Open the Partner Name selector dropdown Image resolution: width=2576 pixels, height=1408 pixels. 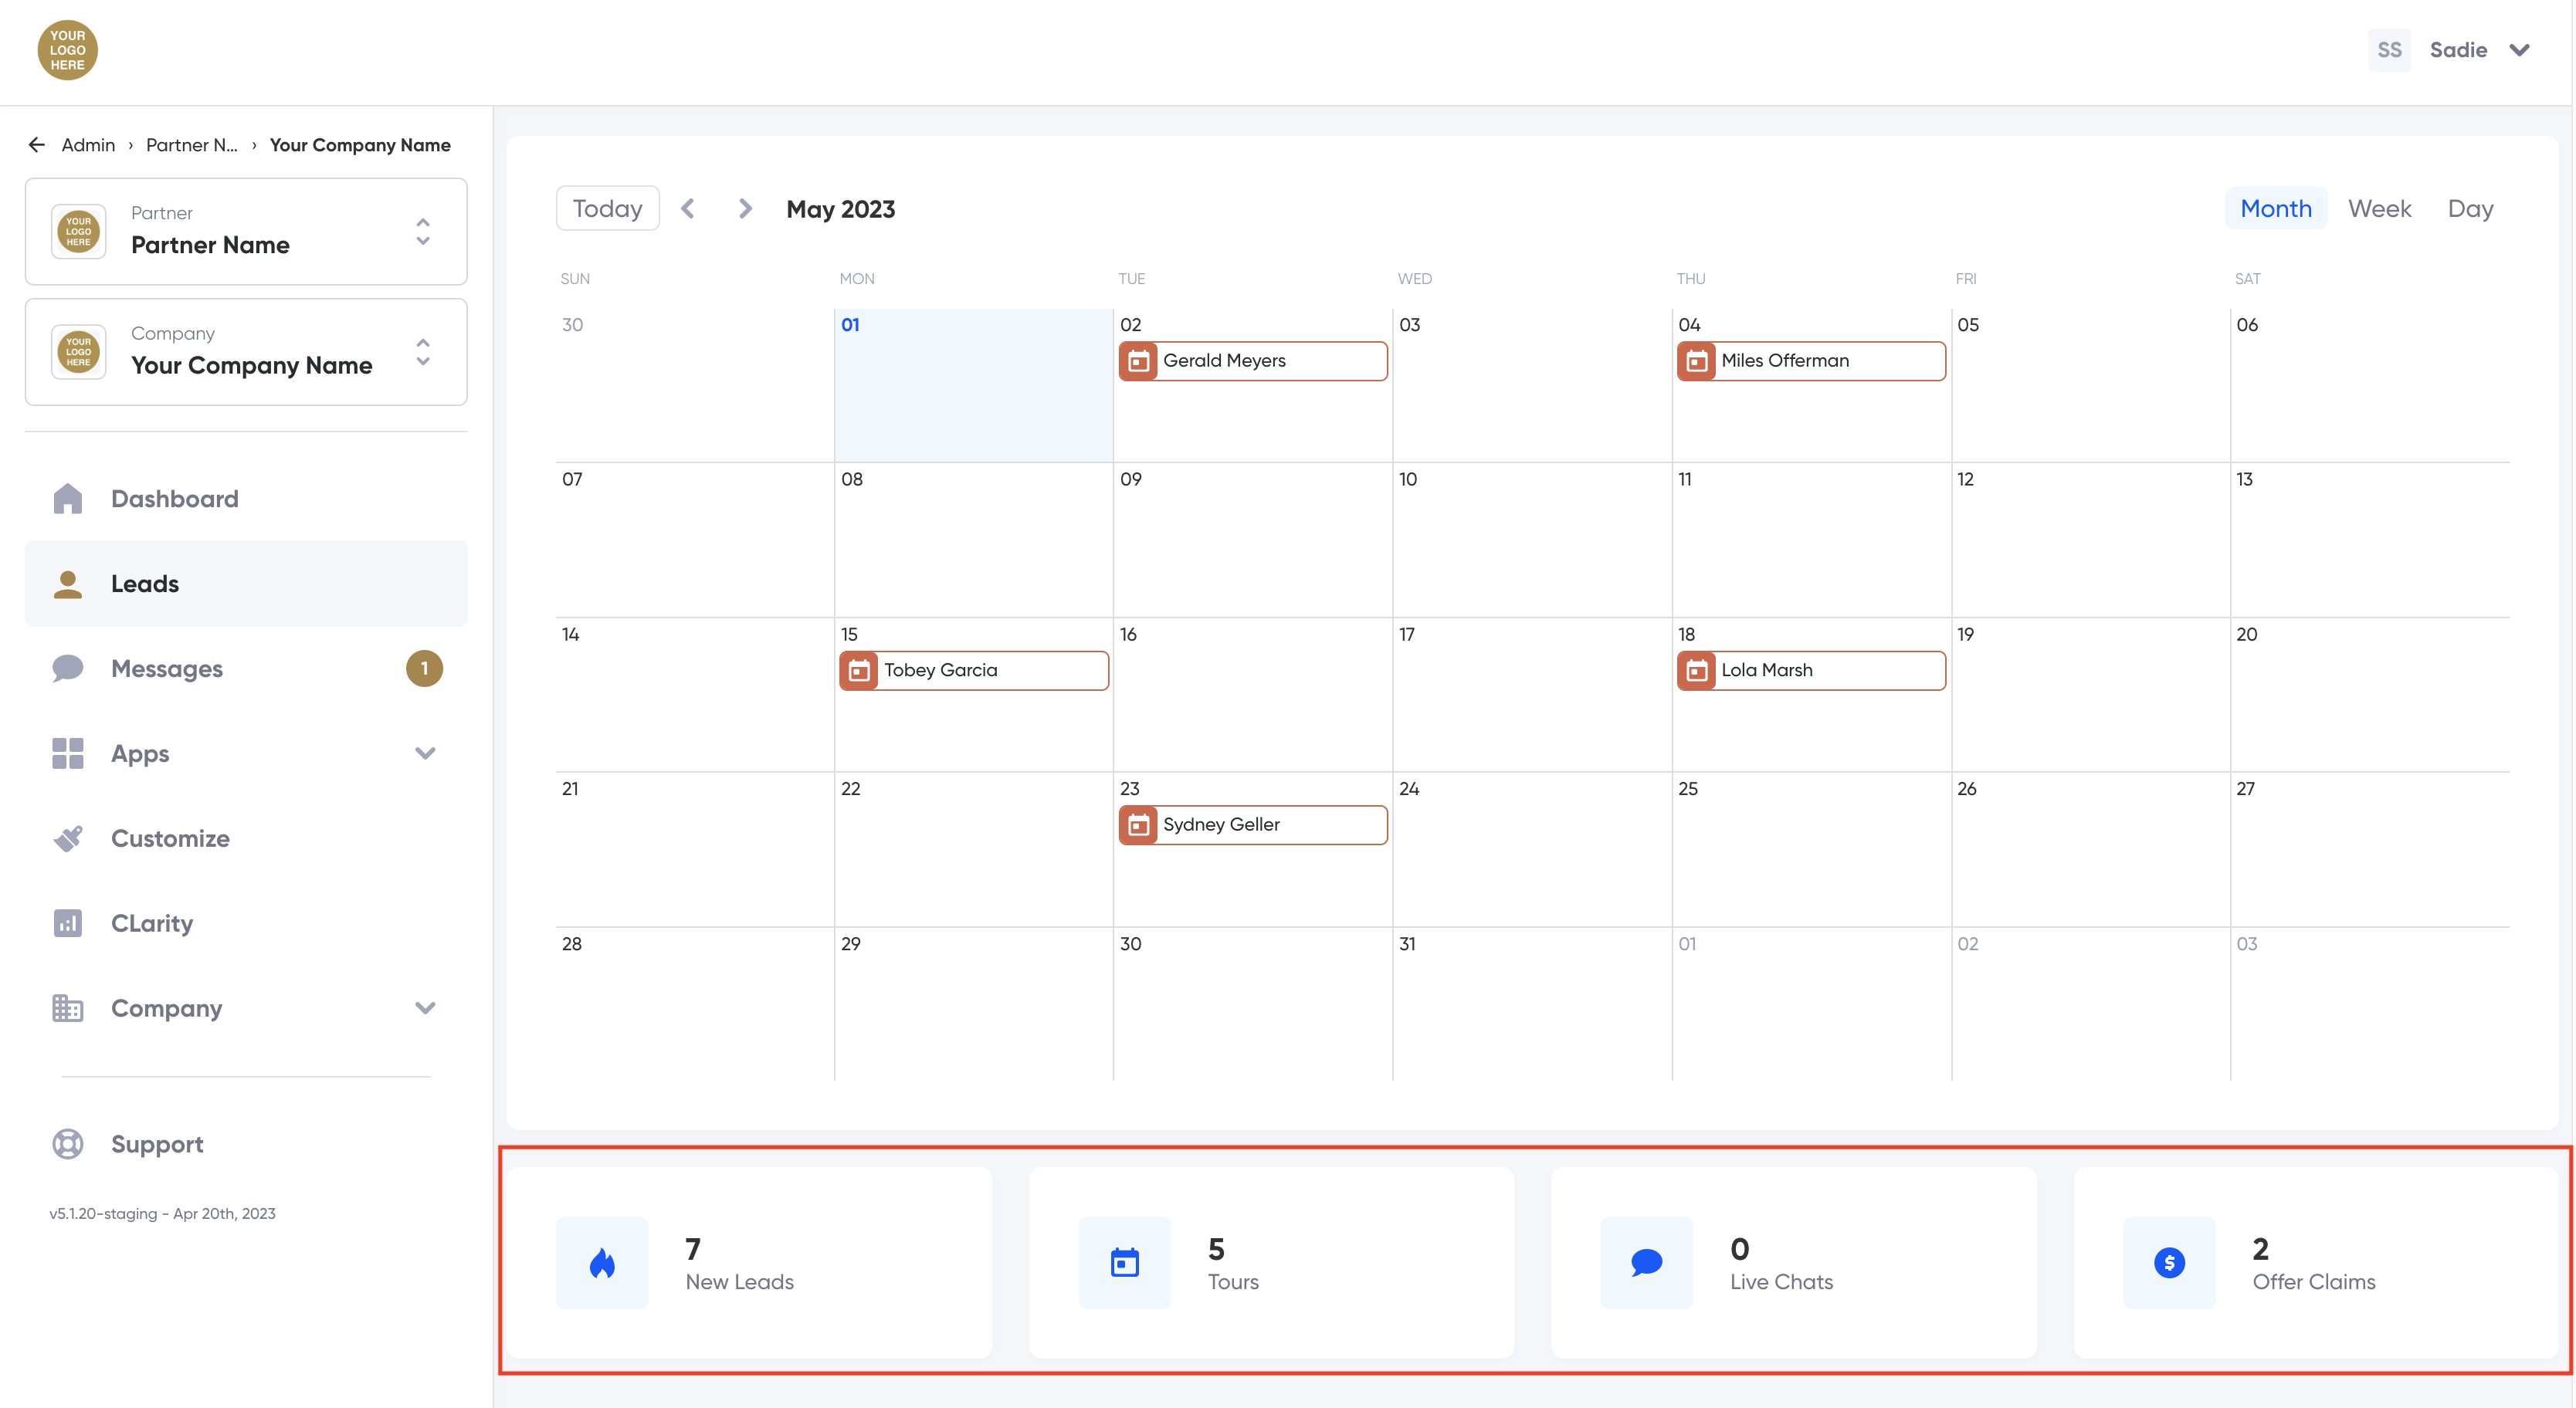point(423,232)
